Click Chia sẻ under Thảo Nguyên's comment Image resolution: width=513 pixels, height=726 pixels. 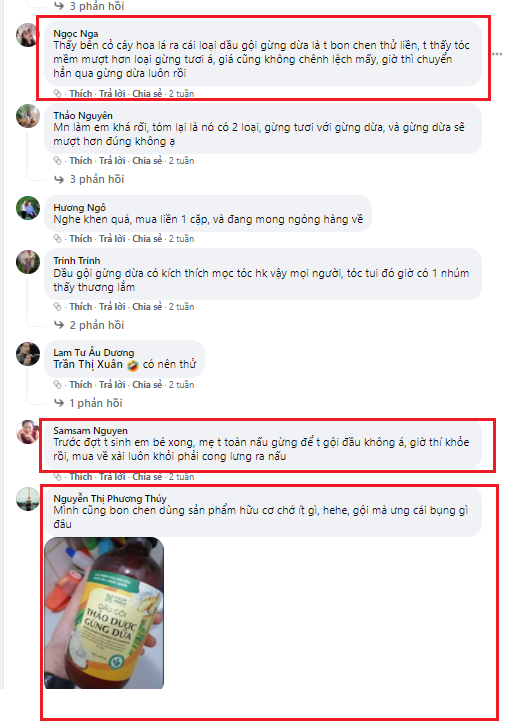147,161
